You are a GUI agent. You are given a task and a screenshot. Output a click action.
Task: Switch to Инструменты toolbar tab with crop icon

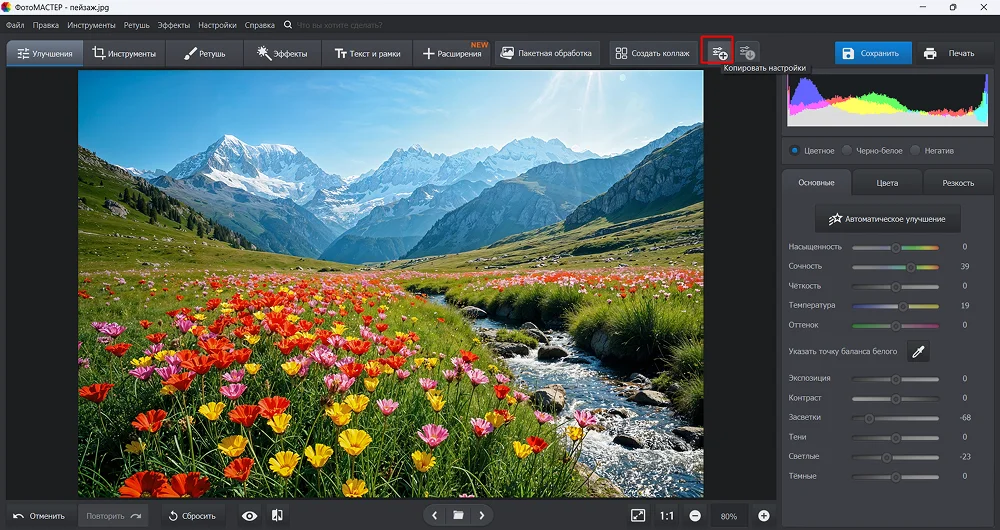[124, 54]
